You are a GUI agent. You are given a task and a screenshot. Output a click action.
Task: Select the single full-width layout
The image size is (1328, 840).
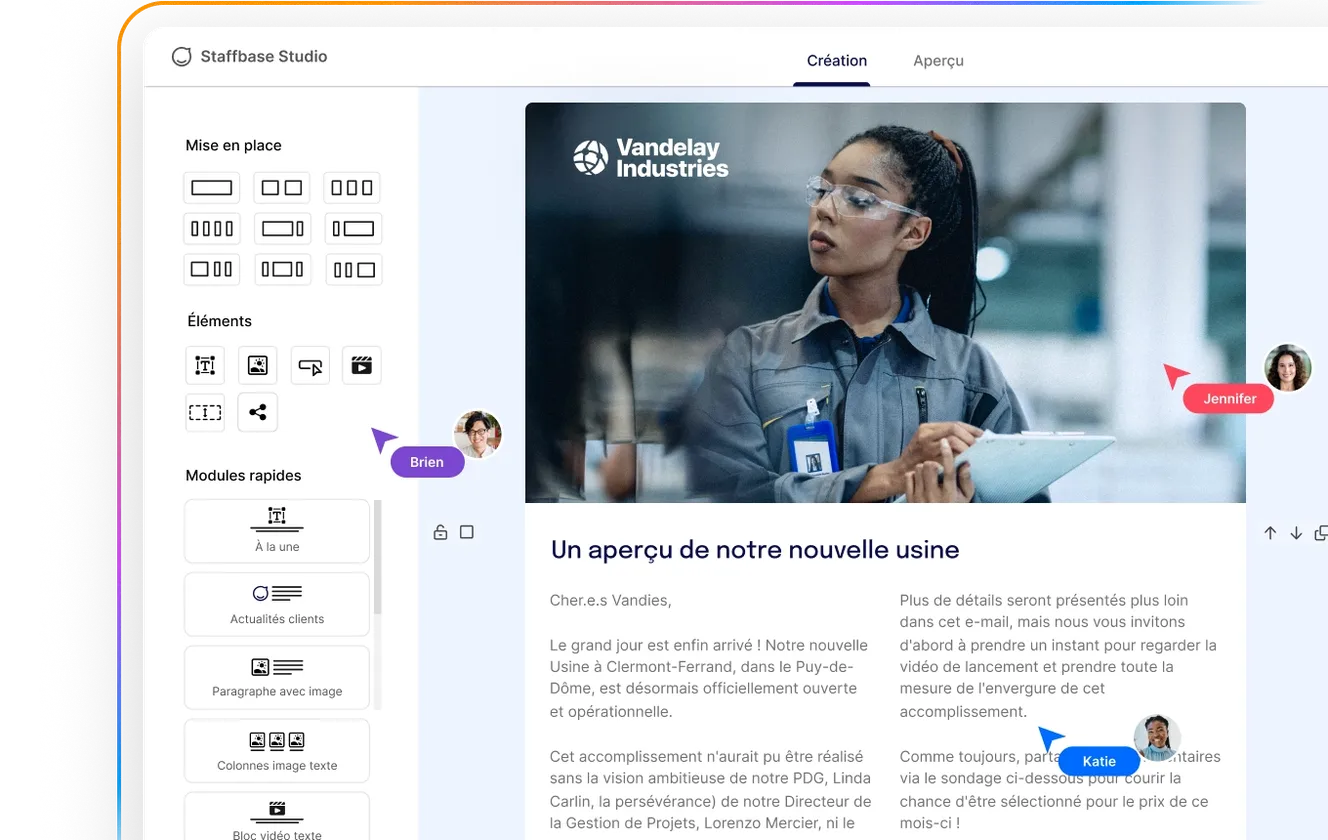pyautogui.click(x=211, y=187)
